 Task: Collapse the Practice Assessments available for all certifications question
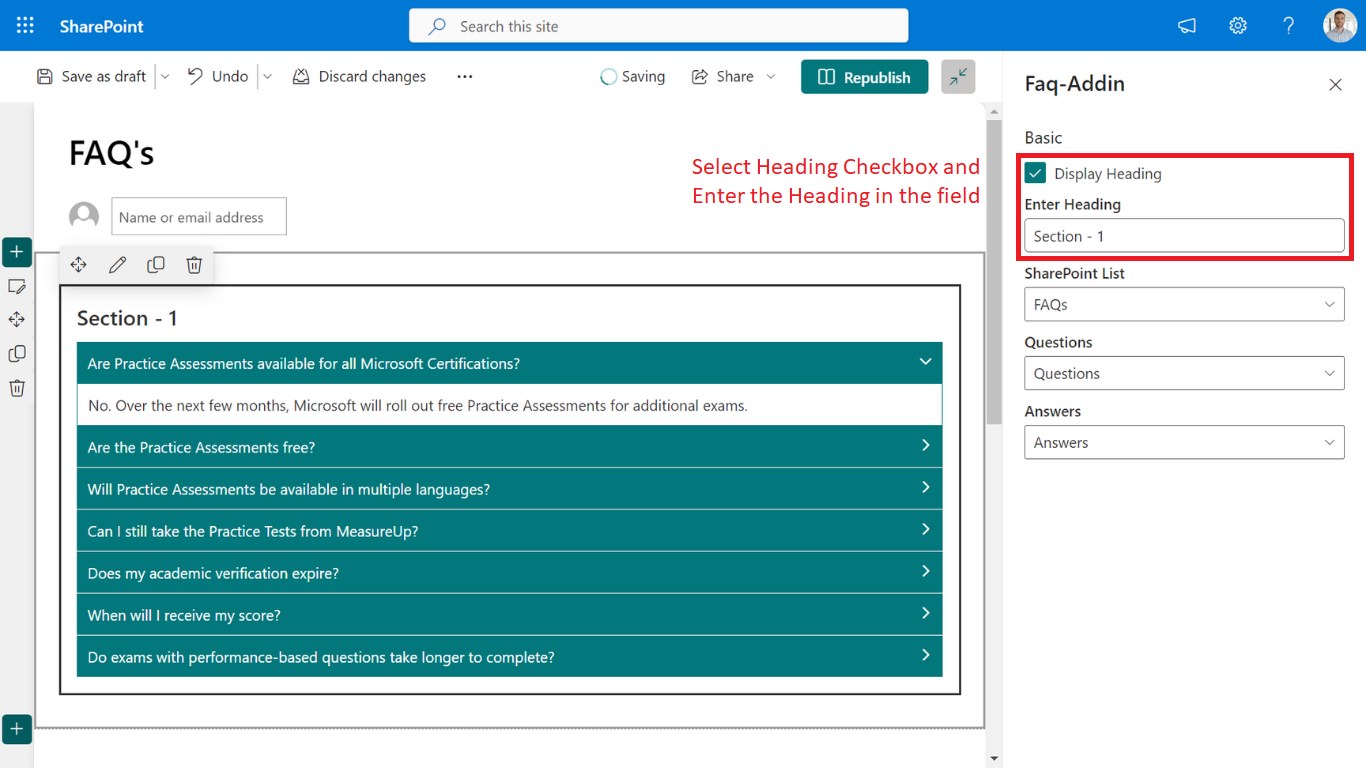click(509, 363)
